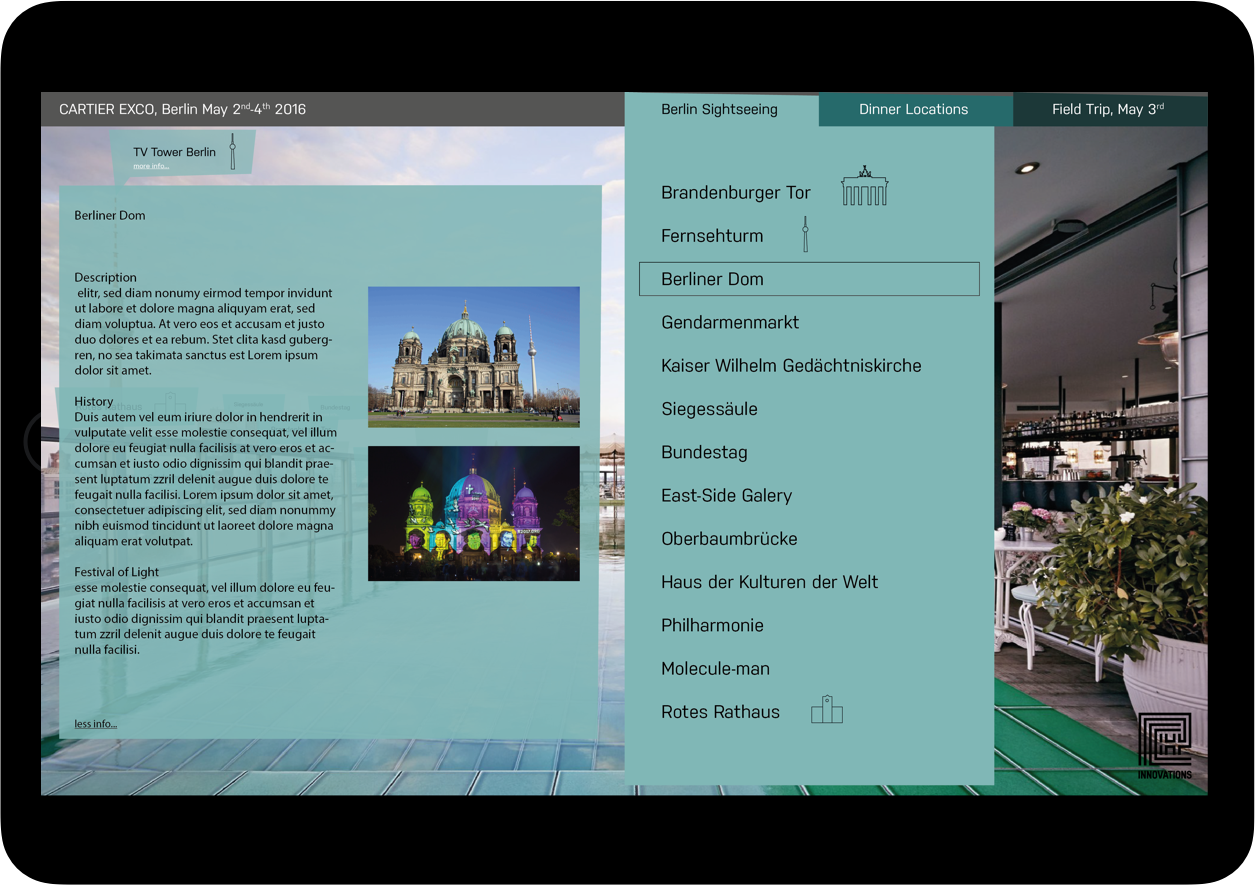Screen dimensions: 1255x885
Task: Click the Berliner Dom panel title
Action: (109, 215)
